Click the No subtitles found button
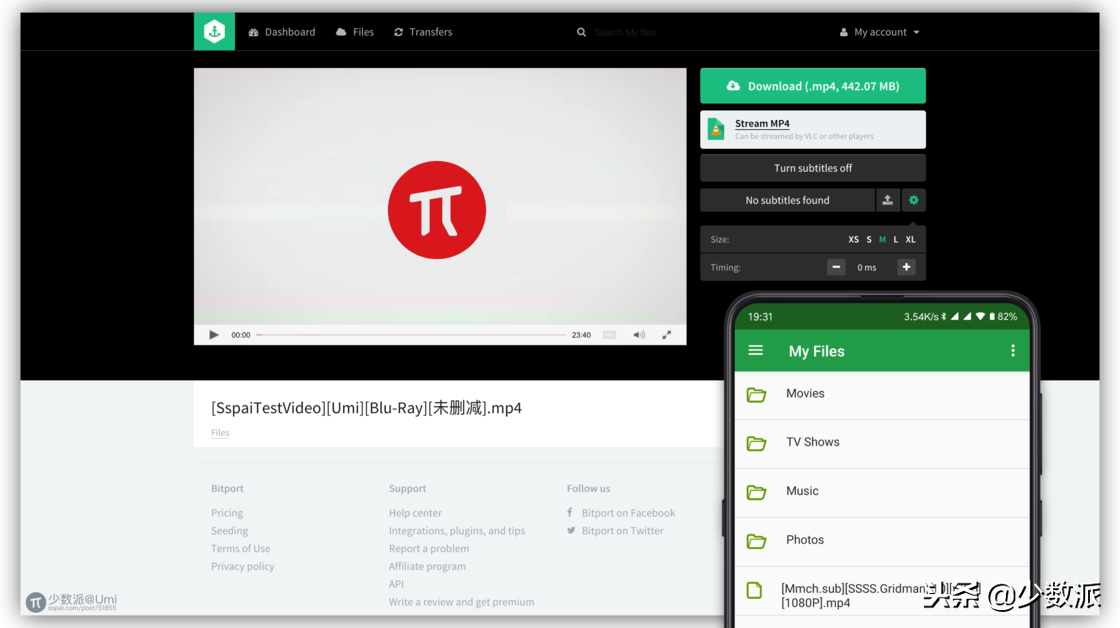Screen dimensions: 1120x628 coord(787,200)
